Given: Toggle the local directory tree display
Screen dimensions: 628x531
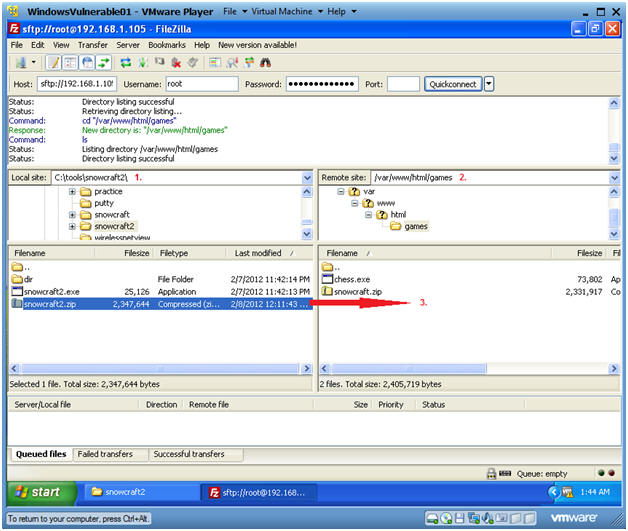Looking at the screenshot, I should point(70,62).
